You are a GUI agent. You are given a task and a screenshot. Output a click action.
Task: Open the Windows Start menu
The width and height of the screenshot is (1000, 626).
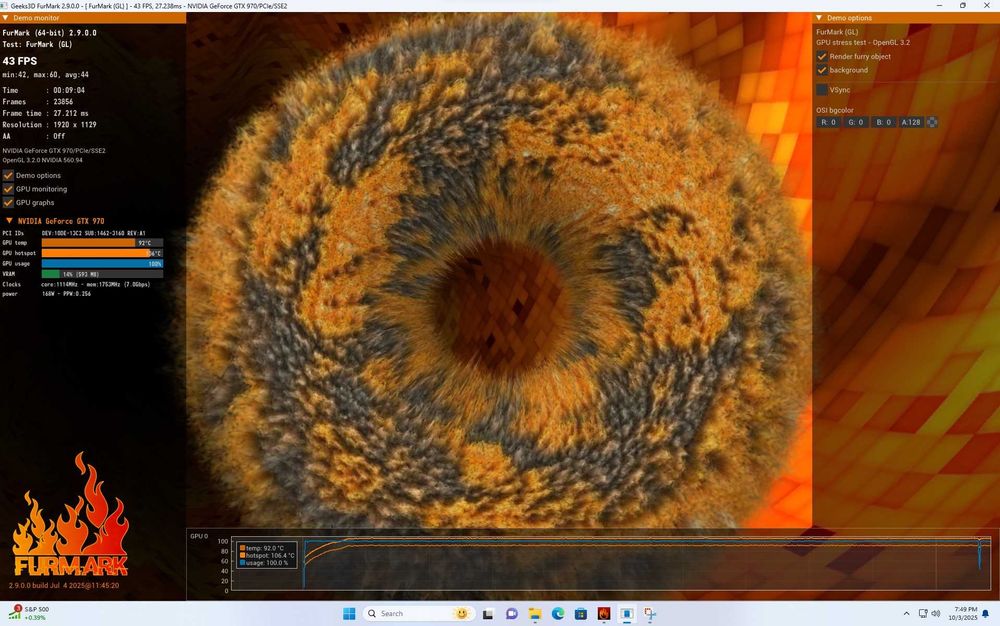click(349, 613)
